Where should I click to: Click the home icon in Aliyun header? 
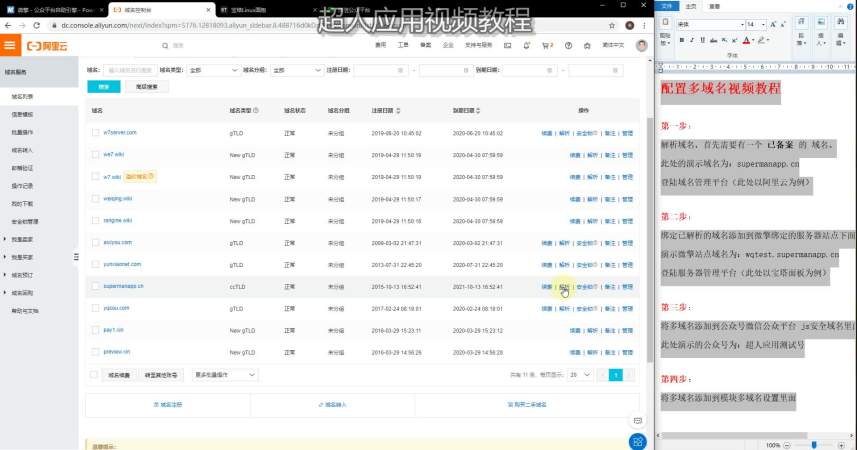pyautogui.click(x=587, y=46)
